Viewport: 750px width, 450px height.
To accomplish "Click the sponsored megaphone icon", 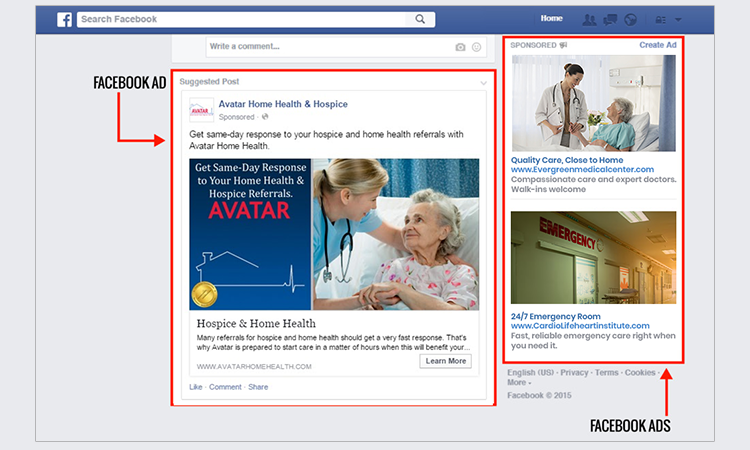I will coord(563,45).
